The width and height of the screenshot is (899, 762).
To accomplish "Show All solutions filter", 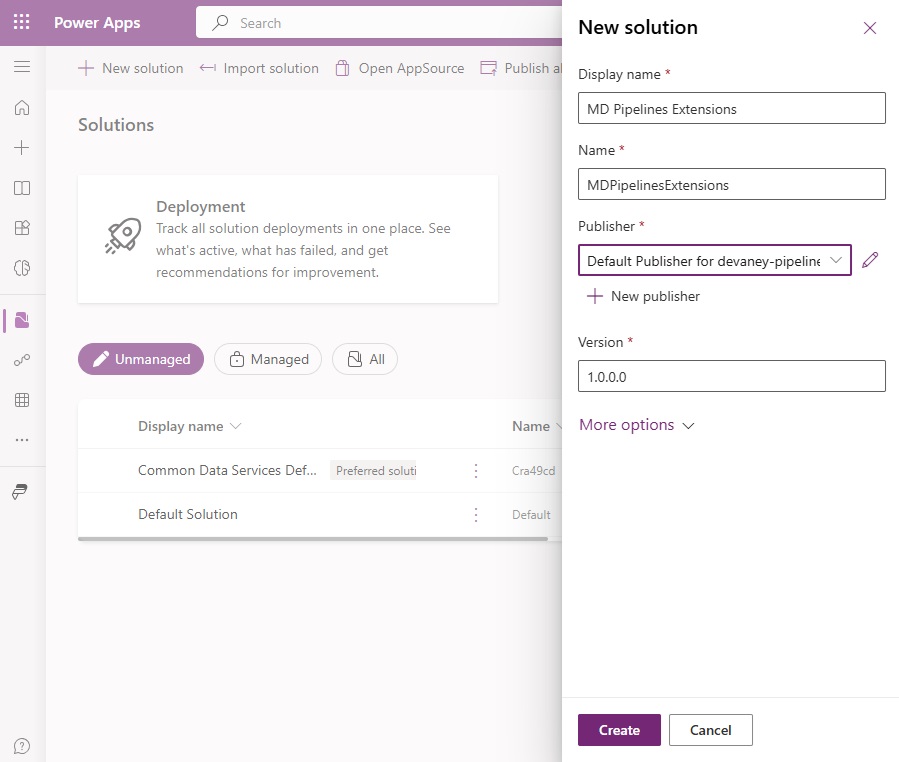I will [x=365, y=359].
